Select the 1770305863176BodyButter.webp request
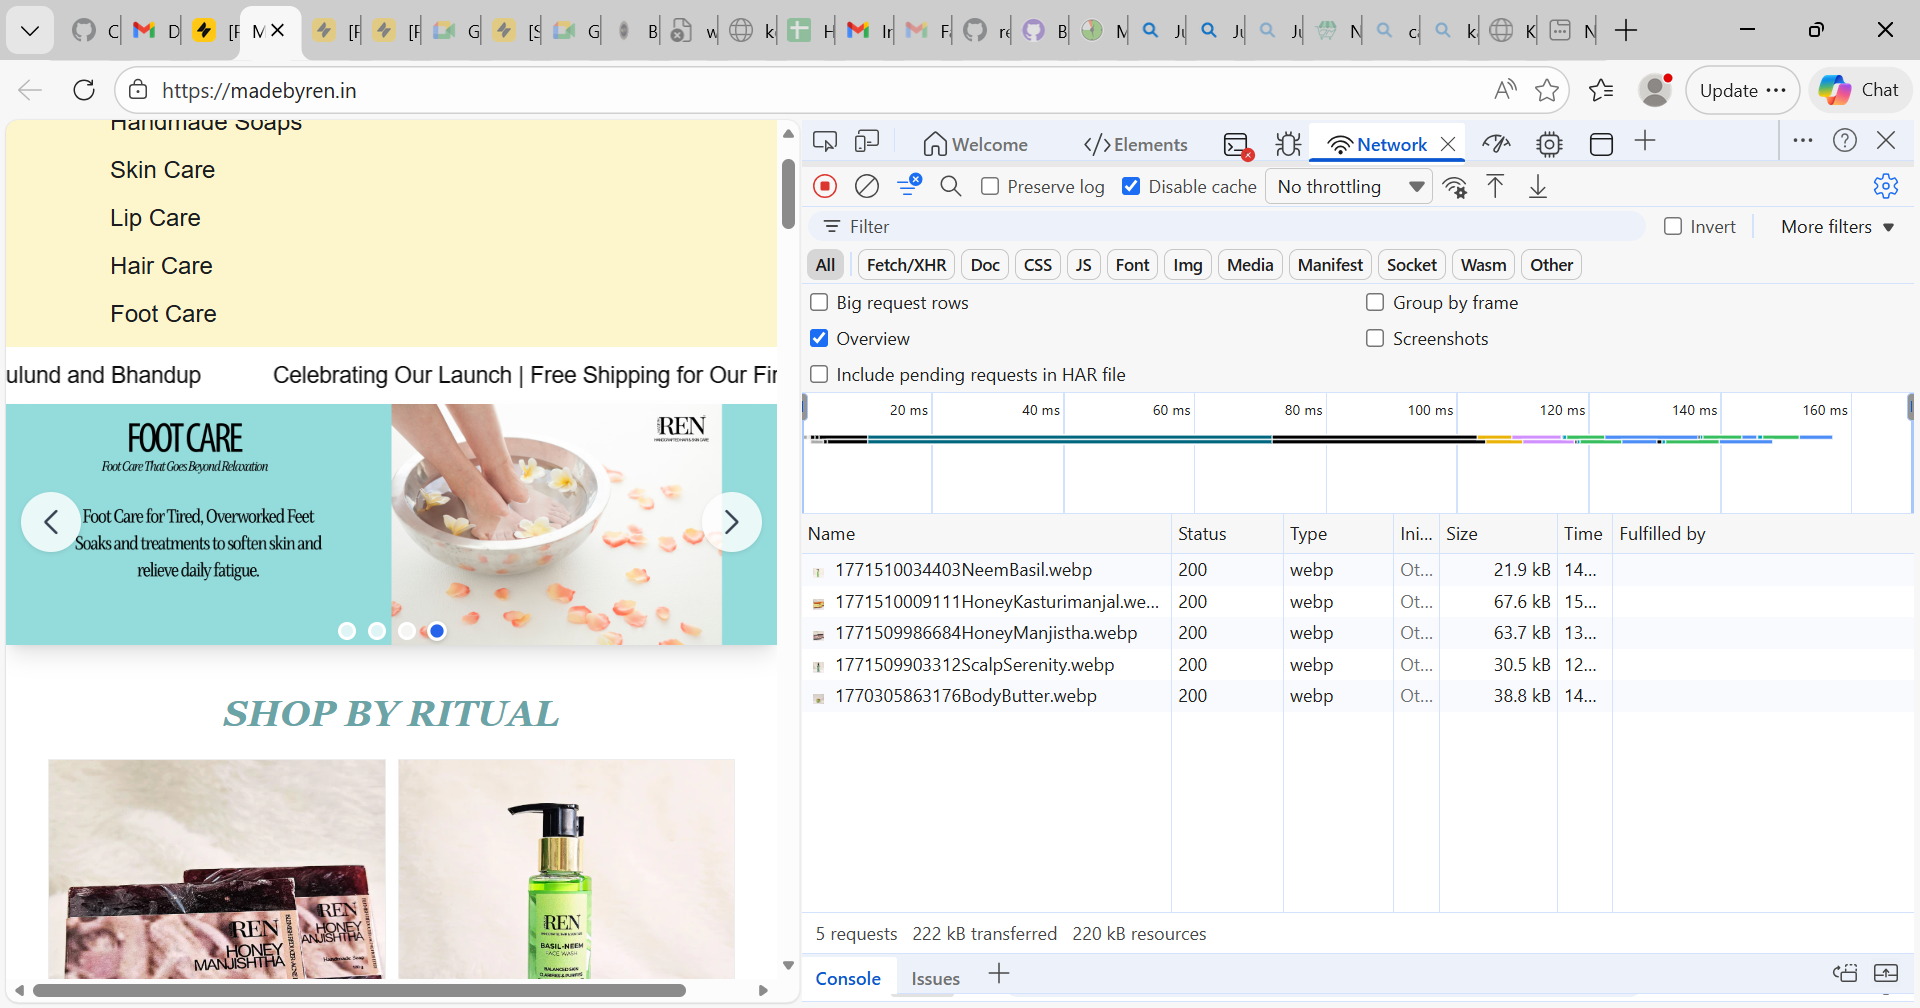The image size is (1920, 1008). (966, 696)
